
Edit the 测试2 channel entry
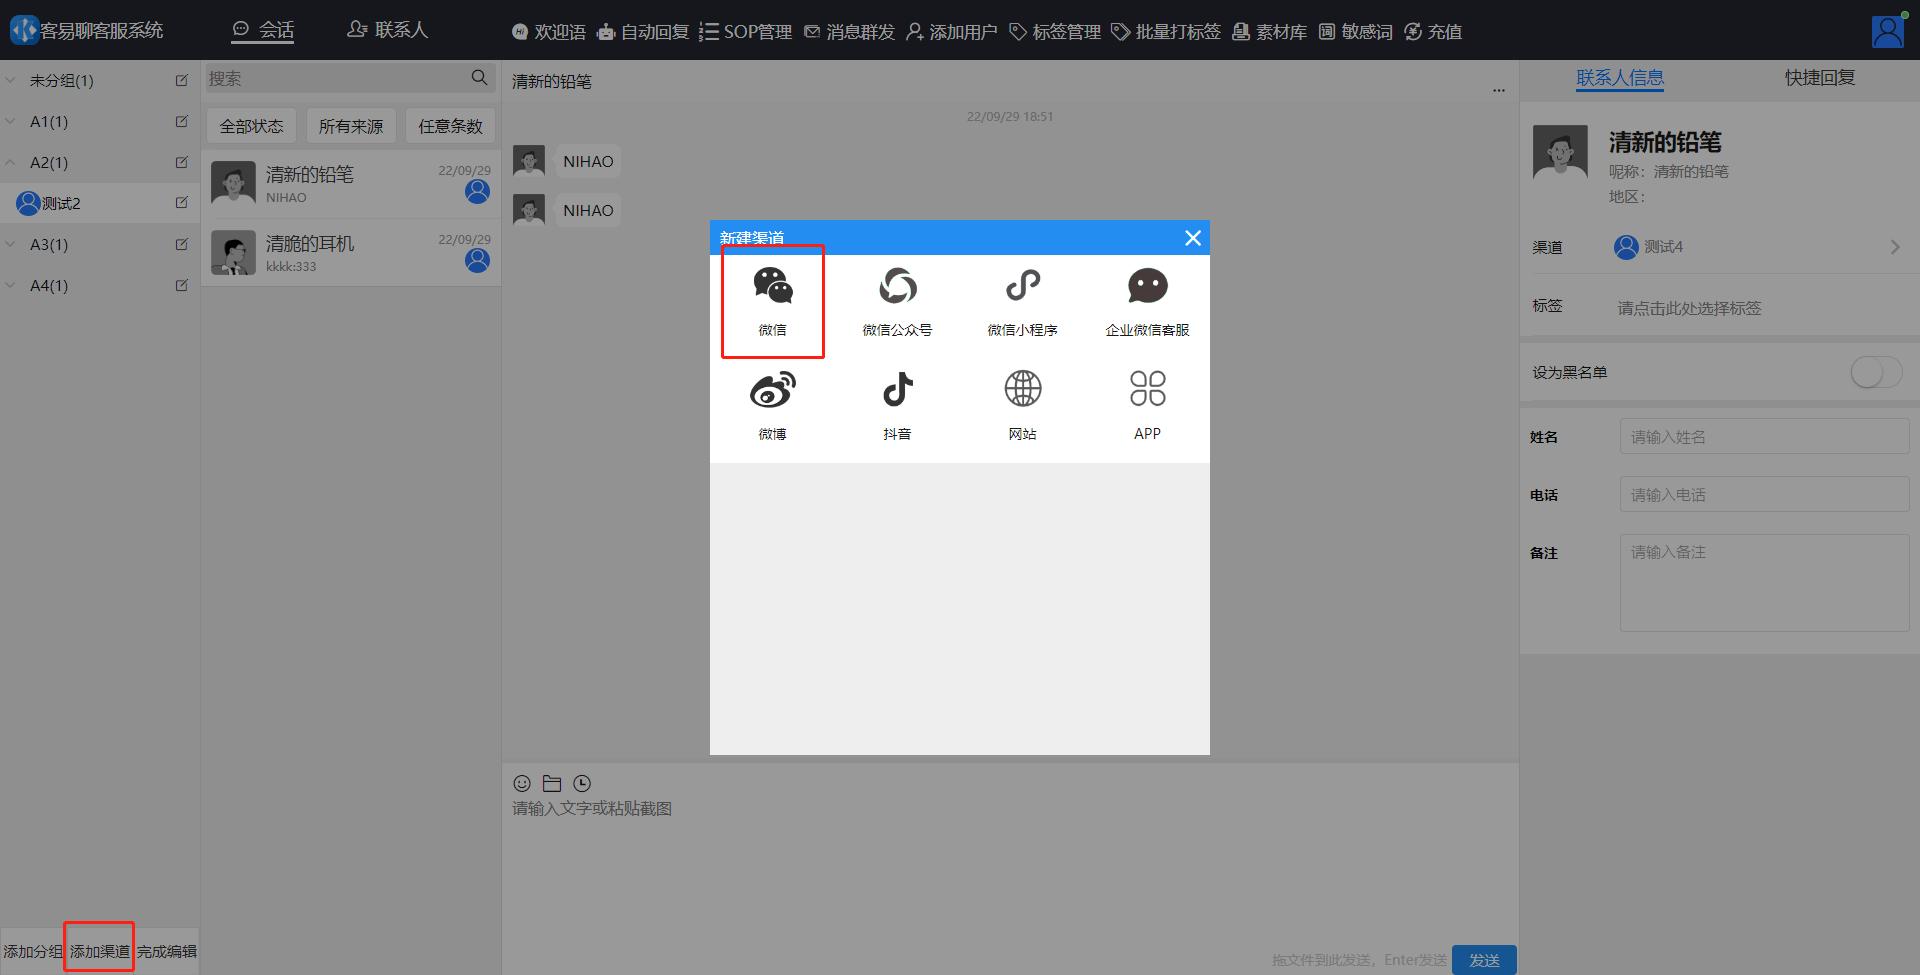181,203
